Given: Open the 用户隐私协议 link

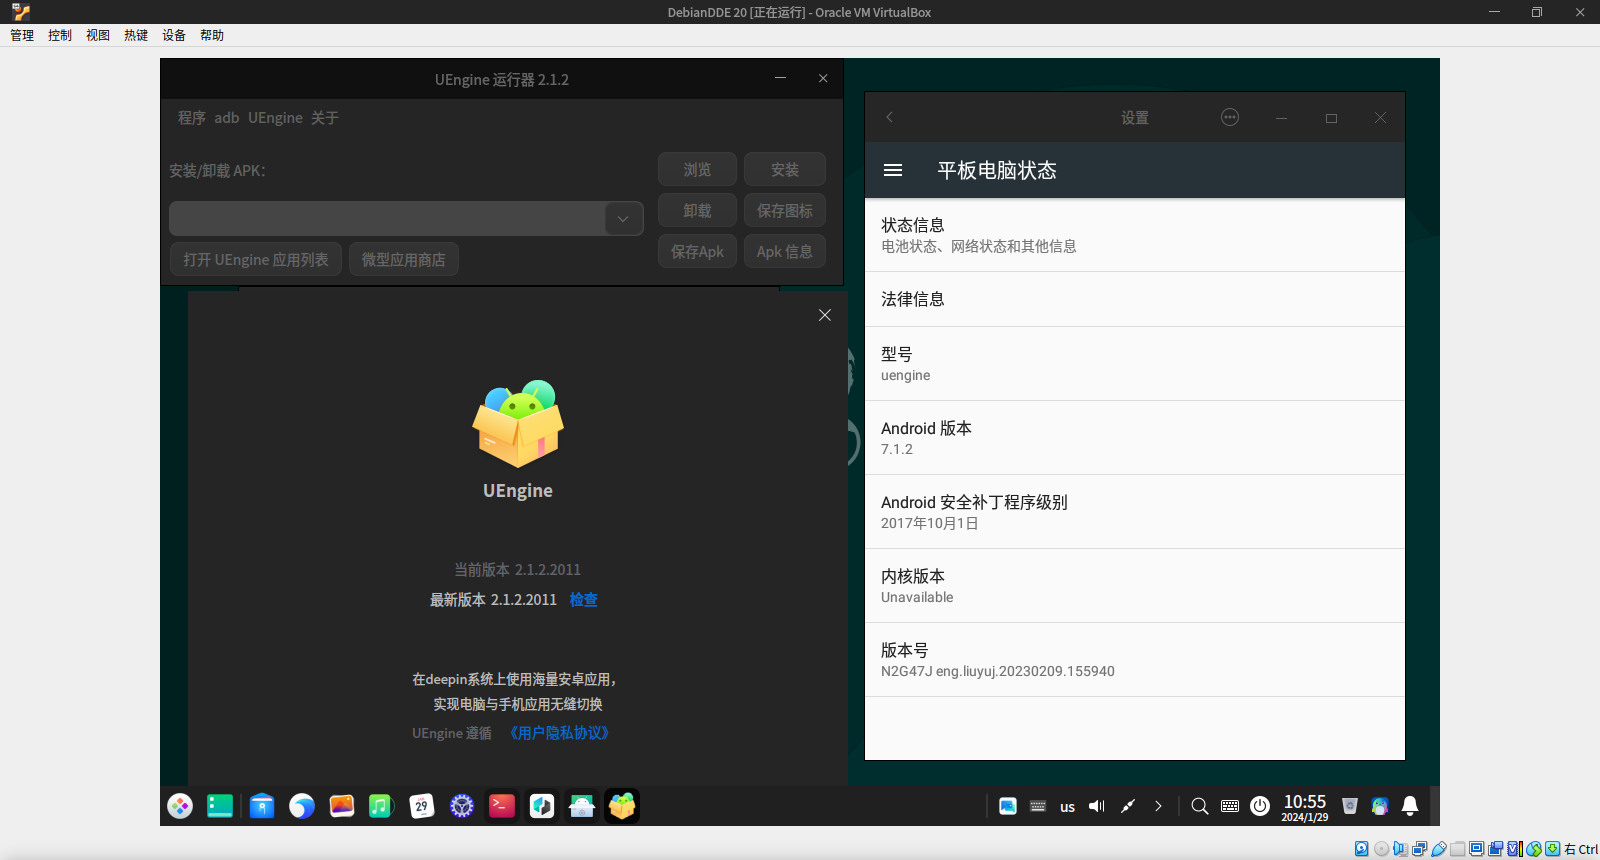Looking at the screenshot, I should (559, 733).
